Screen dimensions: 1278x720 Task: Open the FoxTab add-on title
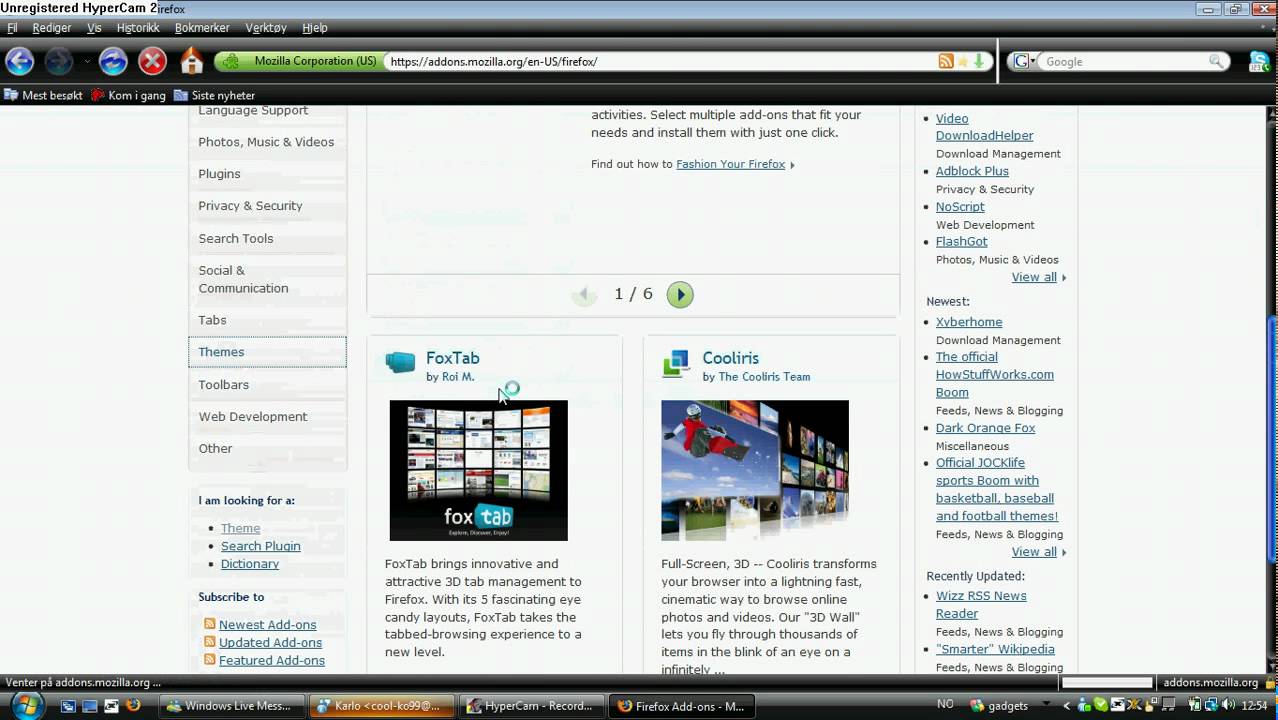pyautogui.click(x=452, y=357)
